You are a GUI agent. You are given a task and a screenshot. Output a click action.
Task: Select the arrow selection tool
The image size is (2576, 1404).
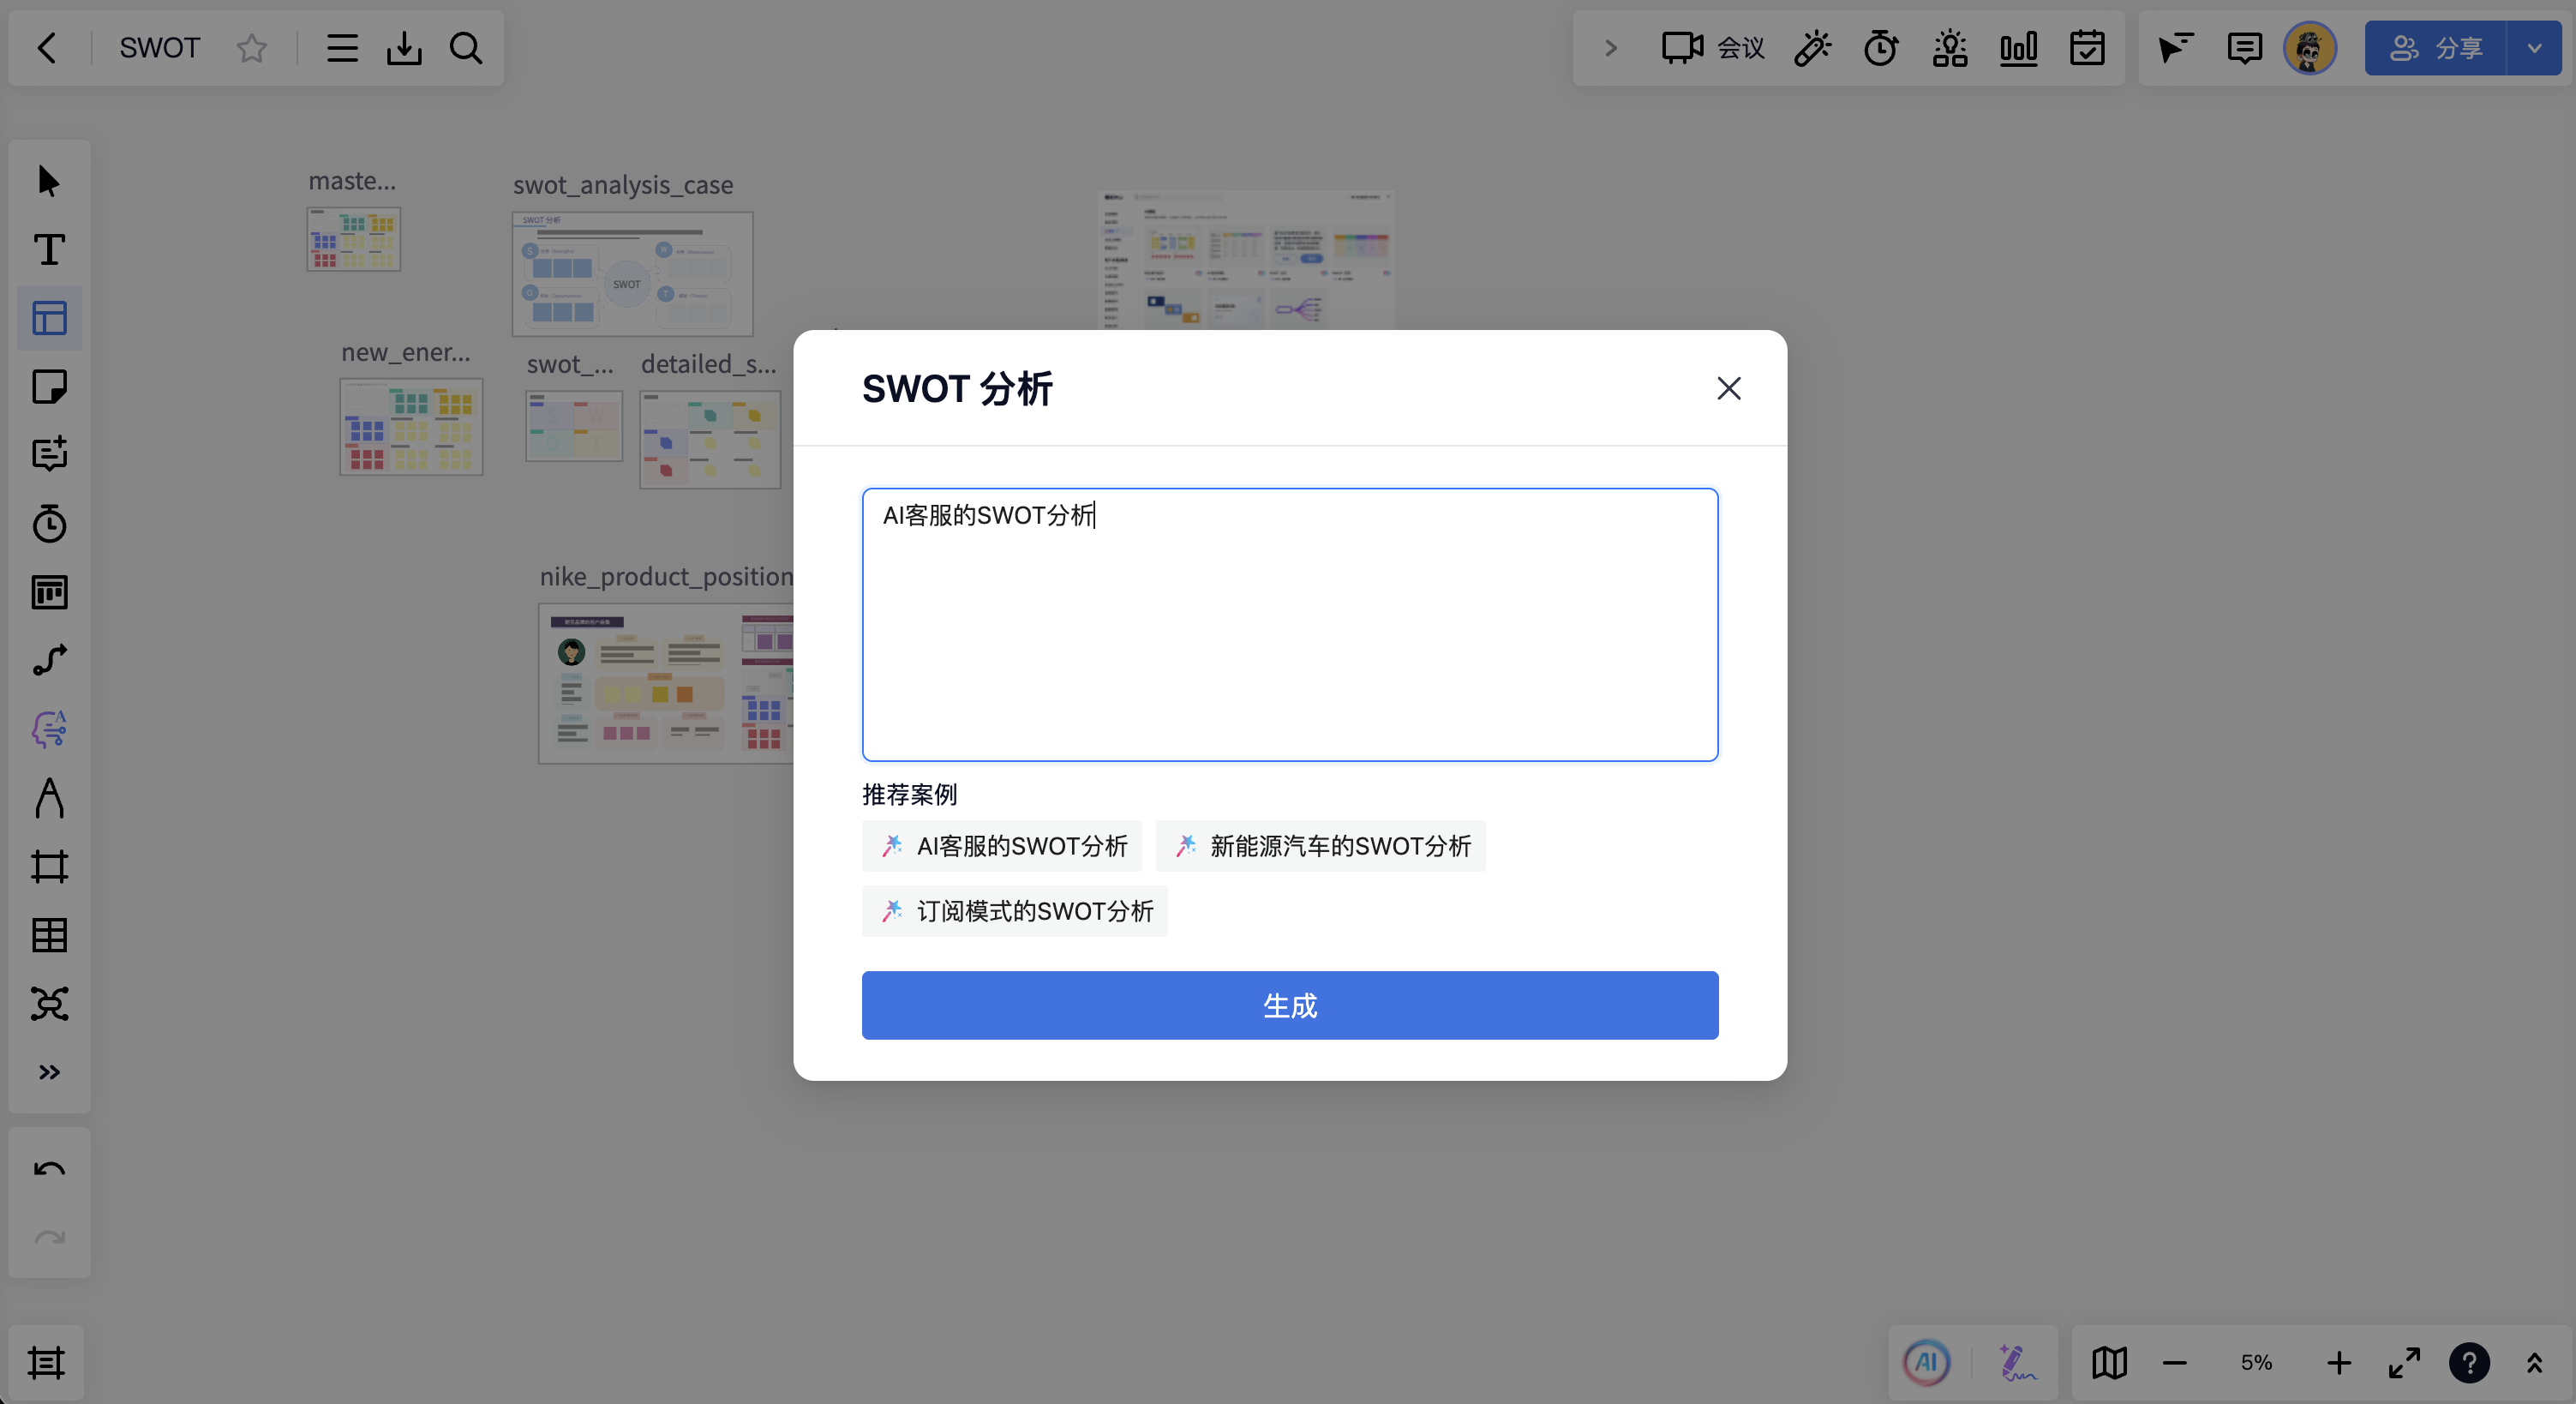point(48,182)
